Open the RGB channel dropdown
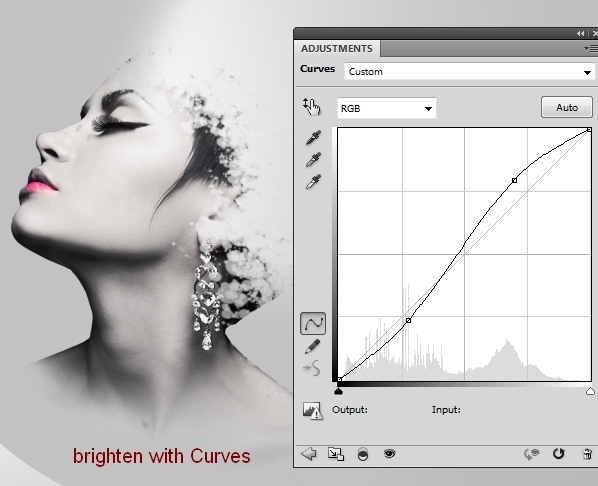The height and width of the screenshot is (486, 598). (x=387, y=108)
